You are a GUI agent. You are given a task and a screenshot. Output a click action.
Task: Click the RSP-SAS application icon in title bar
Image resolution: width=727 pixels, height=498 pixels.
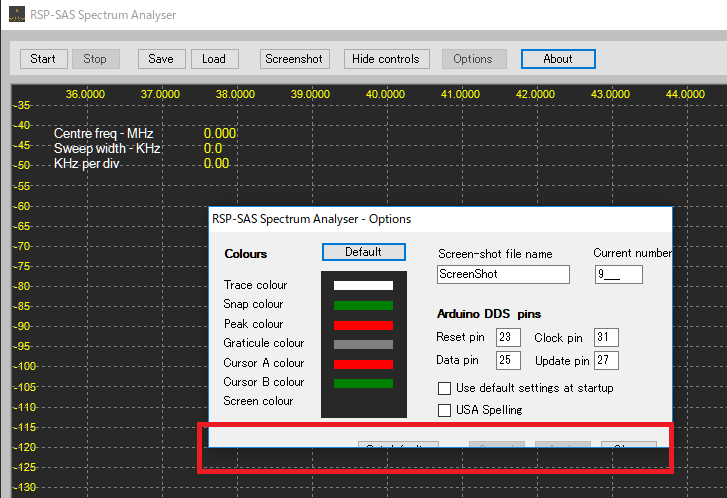[17, 14]
